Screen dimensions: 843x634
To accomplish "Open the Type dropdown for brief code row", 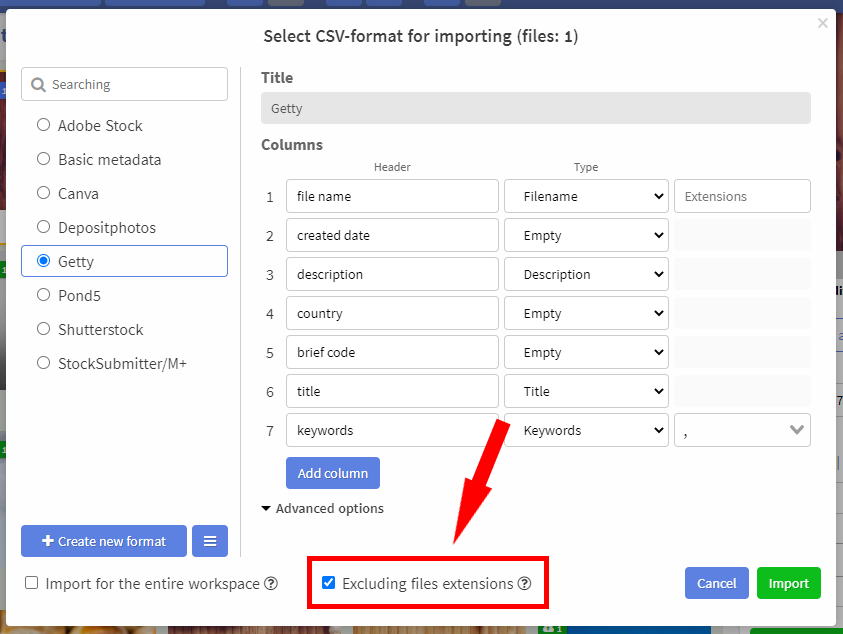I will [586, 352].
